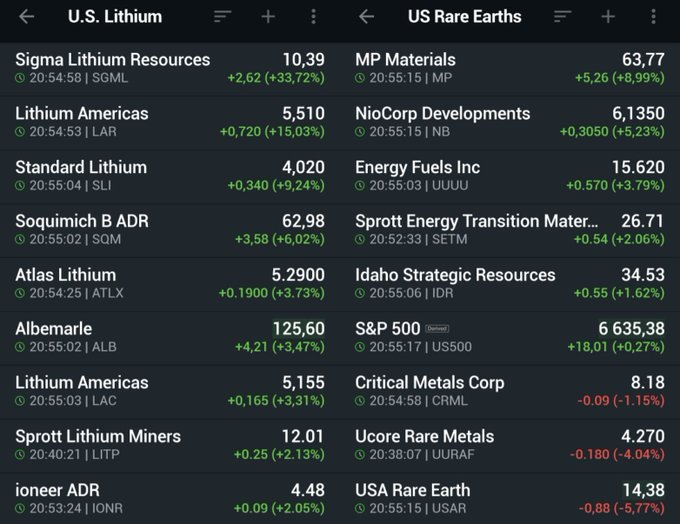Tap the +0,165 (+3,31%) change value

pyautogui.click(x=276, y=400)
